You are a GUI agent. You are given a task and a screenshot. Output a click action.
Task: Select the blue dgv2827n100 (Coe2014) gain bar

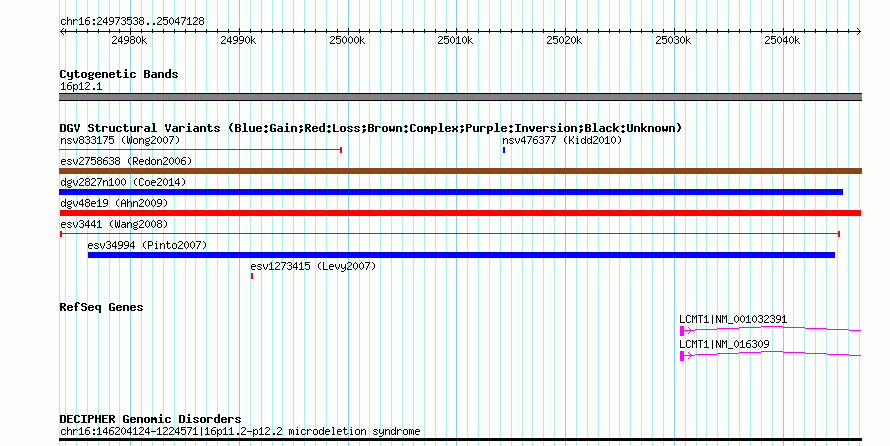(x=451, y=192)
